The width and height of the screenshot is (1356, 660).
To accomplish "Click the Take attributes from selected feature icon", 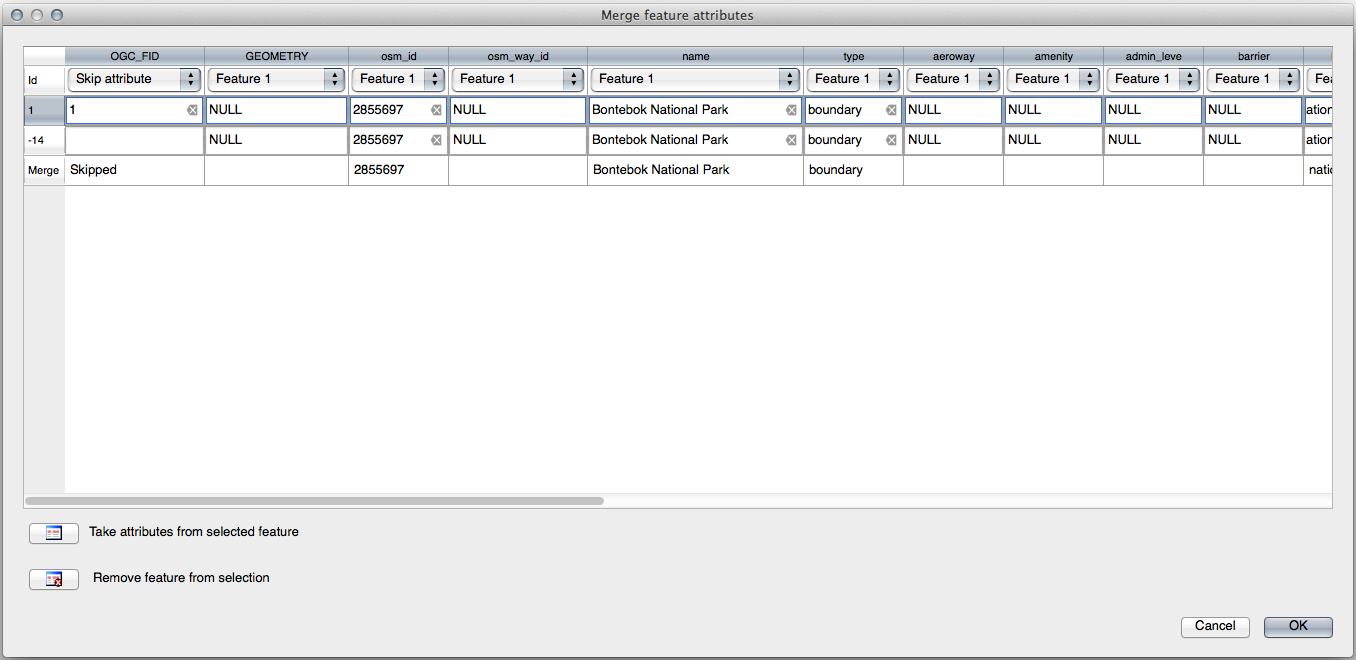I will point(53,533).
